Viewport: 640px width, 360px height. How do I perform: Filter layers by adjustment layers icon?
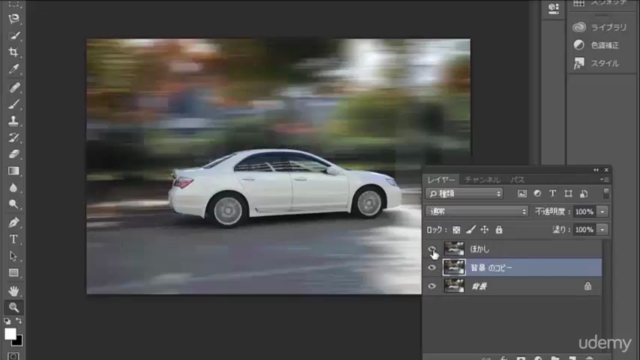tap(538, 194)
